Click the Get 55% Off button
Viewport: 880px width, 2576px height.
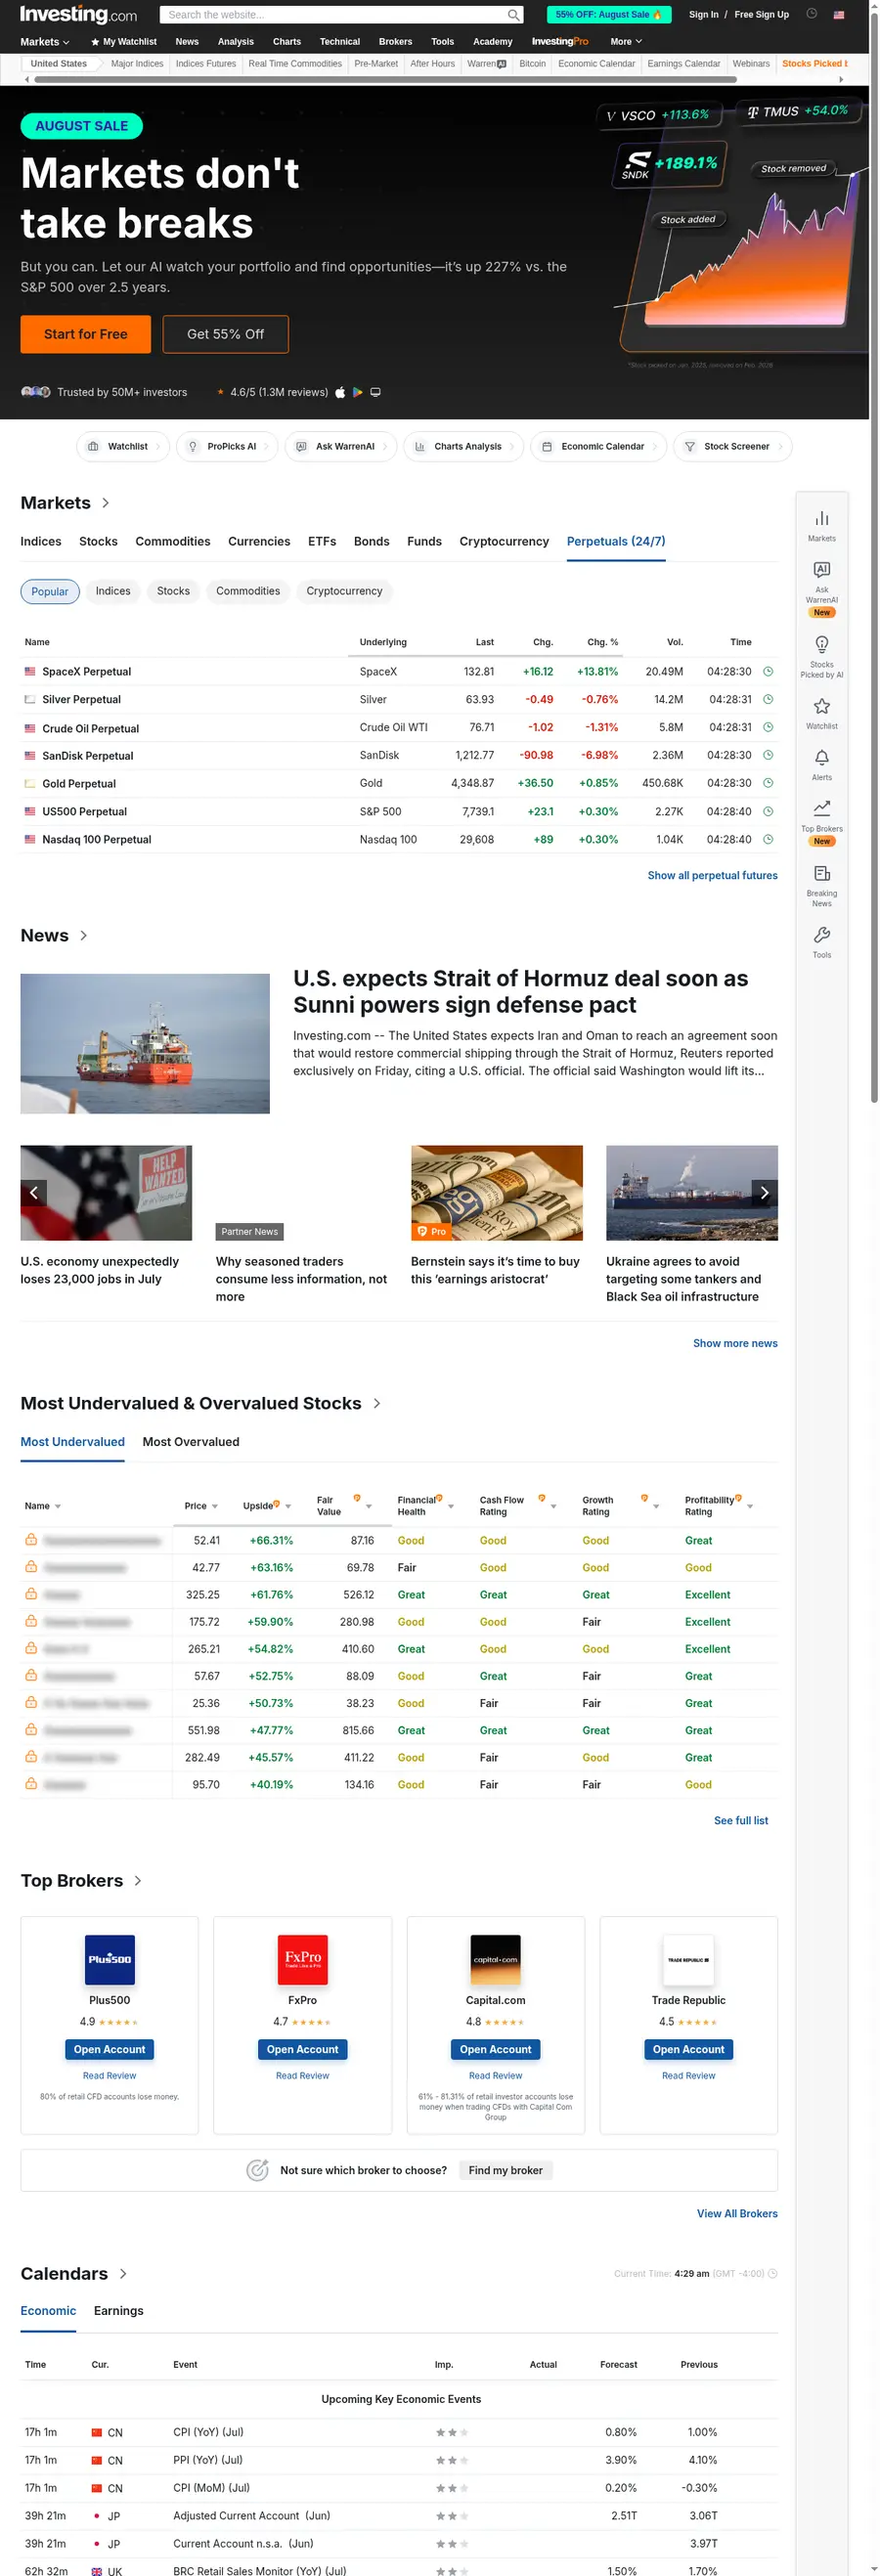[226, 334]
